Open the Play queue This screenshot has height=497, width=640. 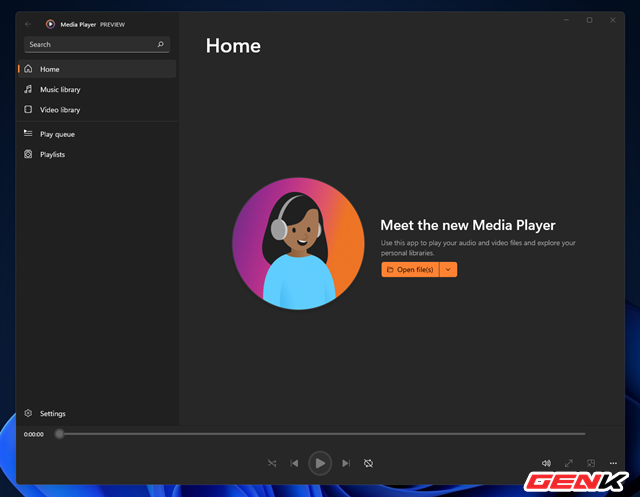pos(97,134)
